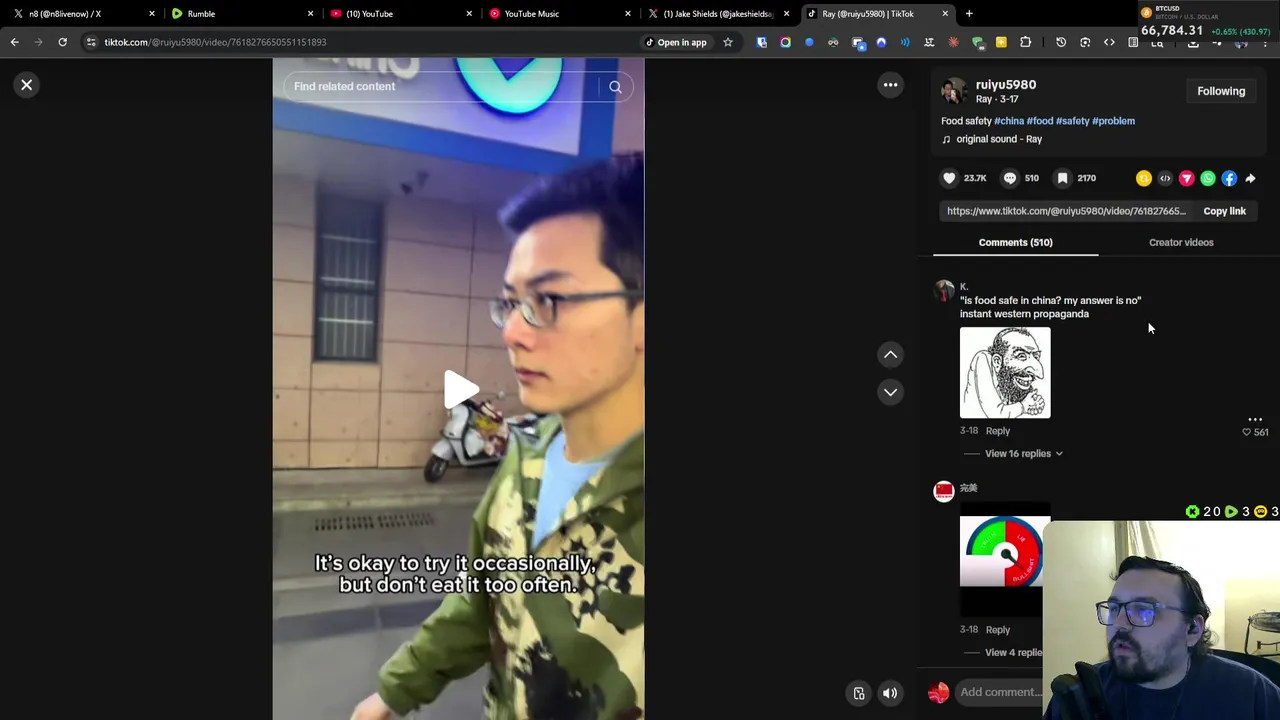
Task: Click the browser history clock icon
Action: (x=1061, y=42)
